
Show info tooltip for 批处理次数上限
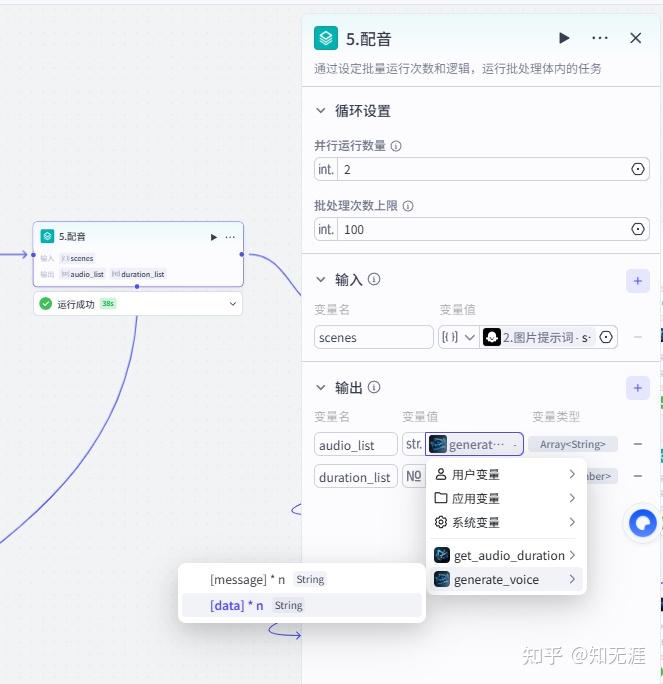408,206
